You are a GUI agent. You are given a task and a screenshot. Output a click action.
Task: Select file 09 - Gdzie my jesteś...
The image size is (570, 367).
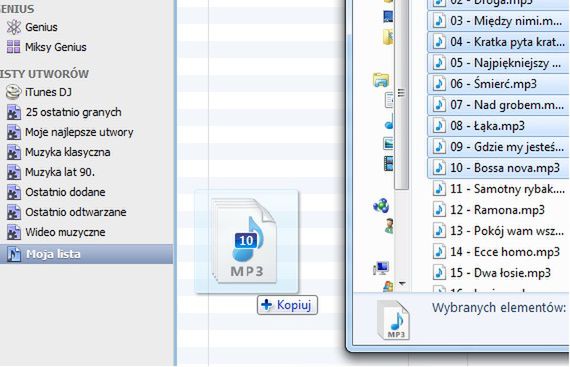point(498,147)
